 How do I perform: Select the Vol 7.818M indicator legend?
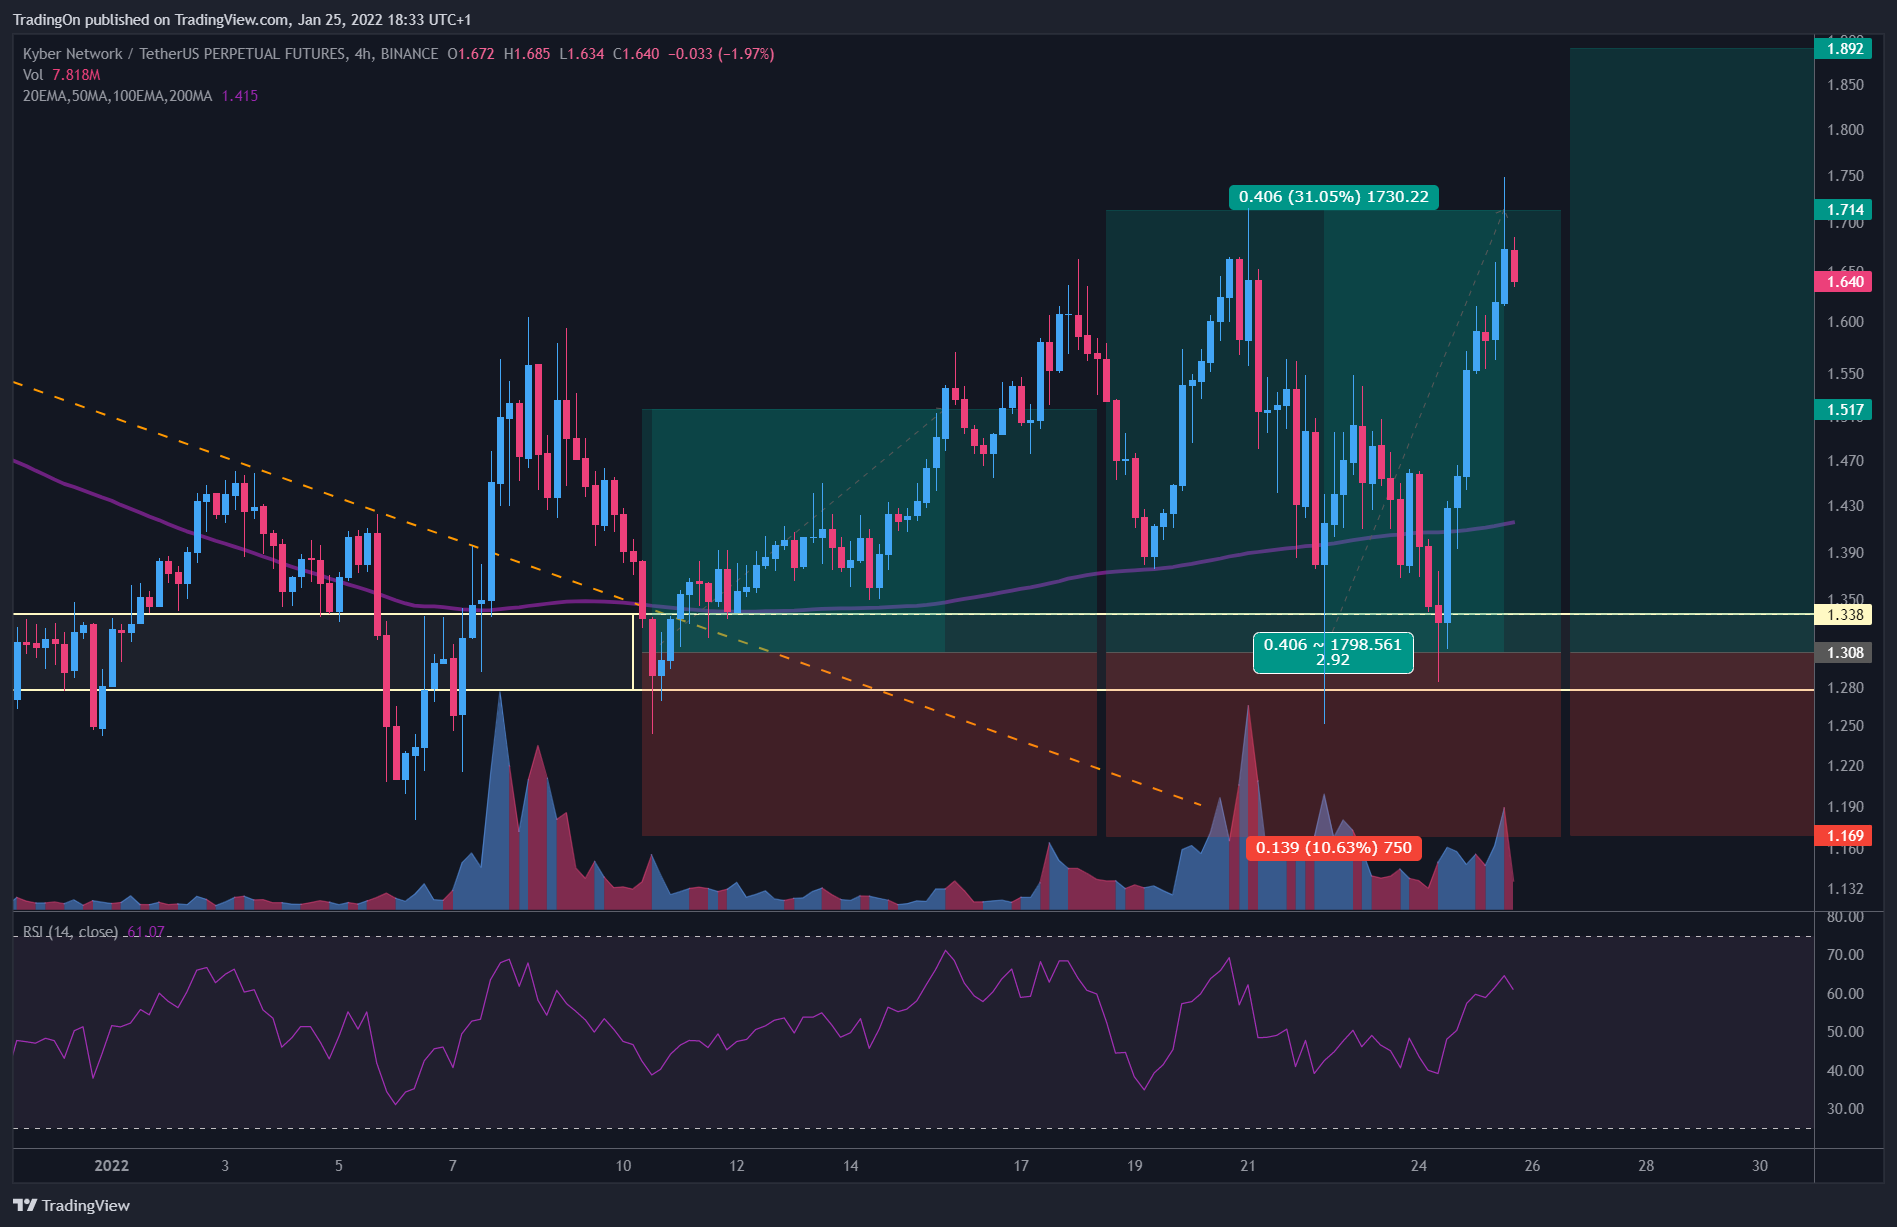tap(62, 75)
